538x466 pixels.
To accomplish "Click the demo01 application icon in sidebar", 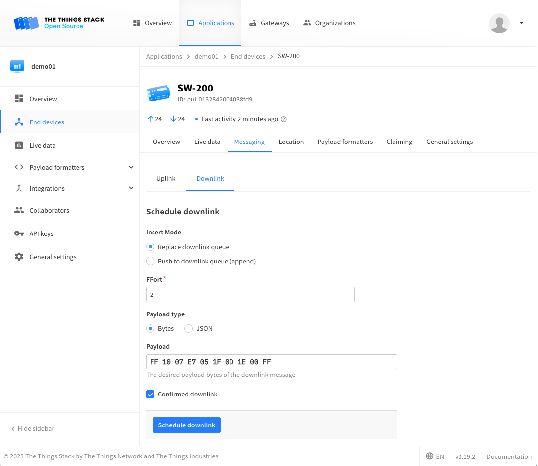I will (x=17, y=66).
